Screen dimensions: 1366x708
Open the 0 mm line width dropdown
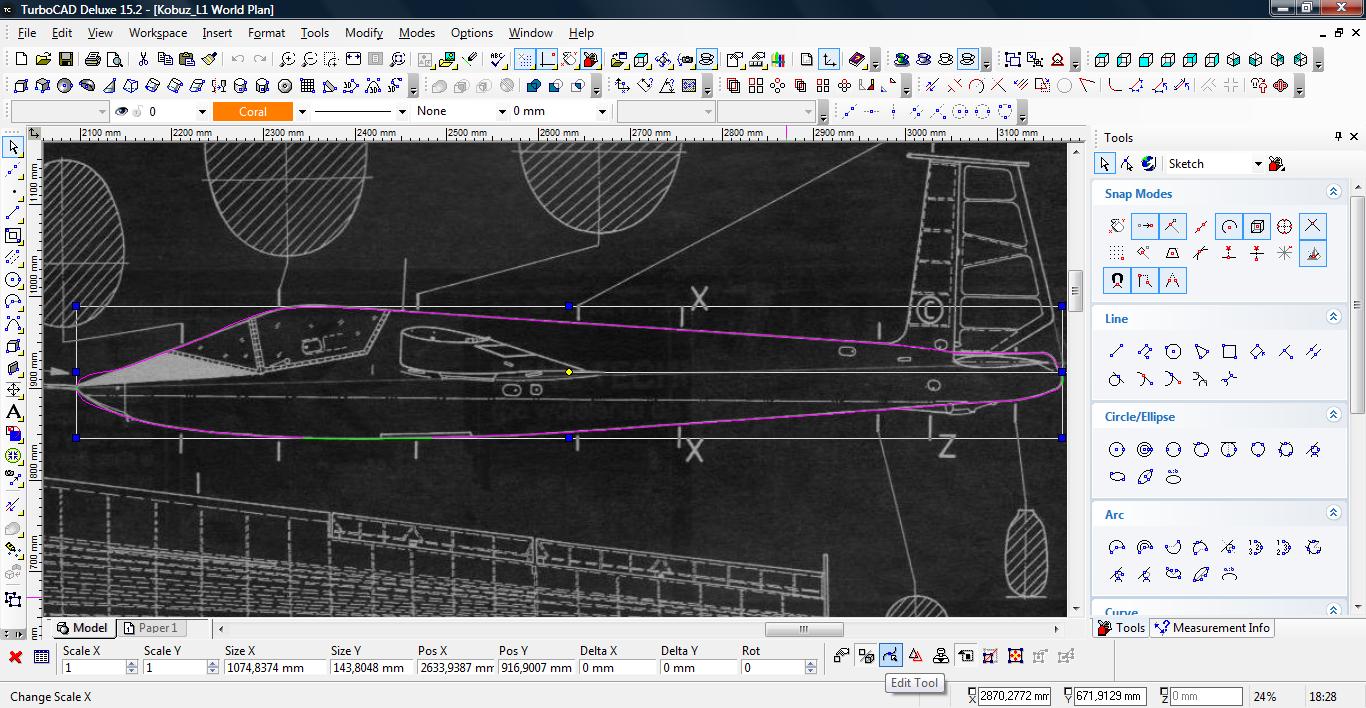602,111
